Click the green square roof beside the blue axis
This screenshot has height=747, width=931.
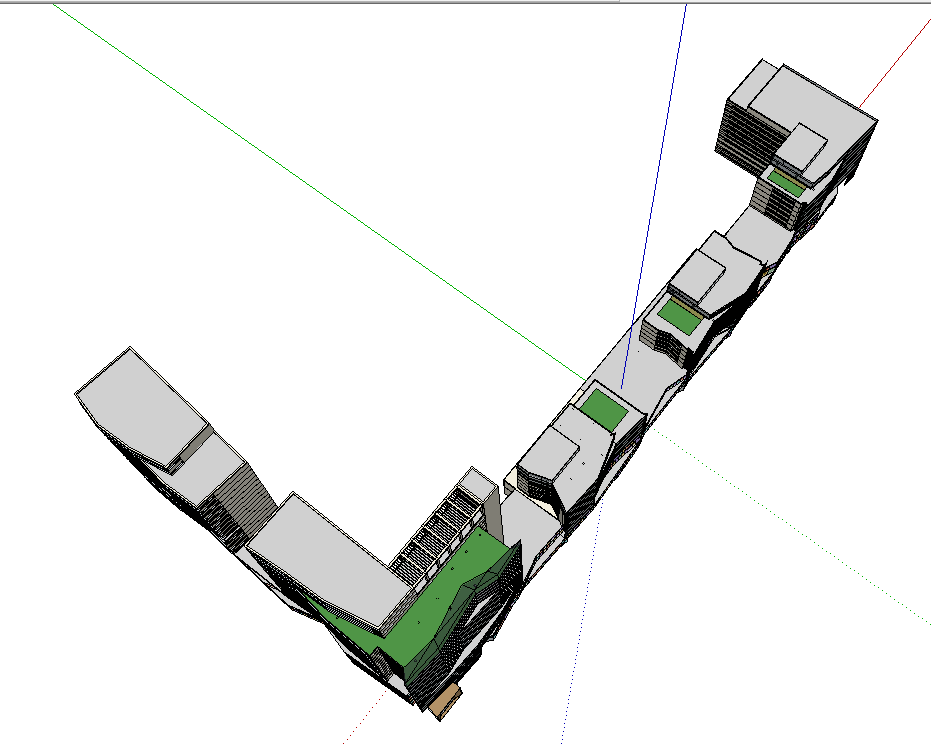coord(603,409)
